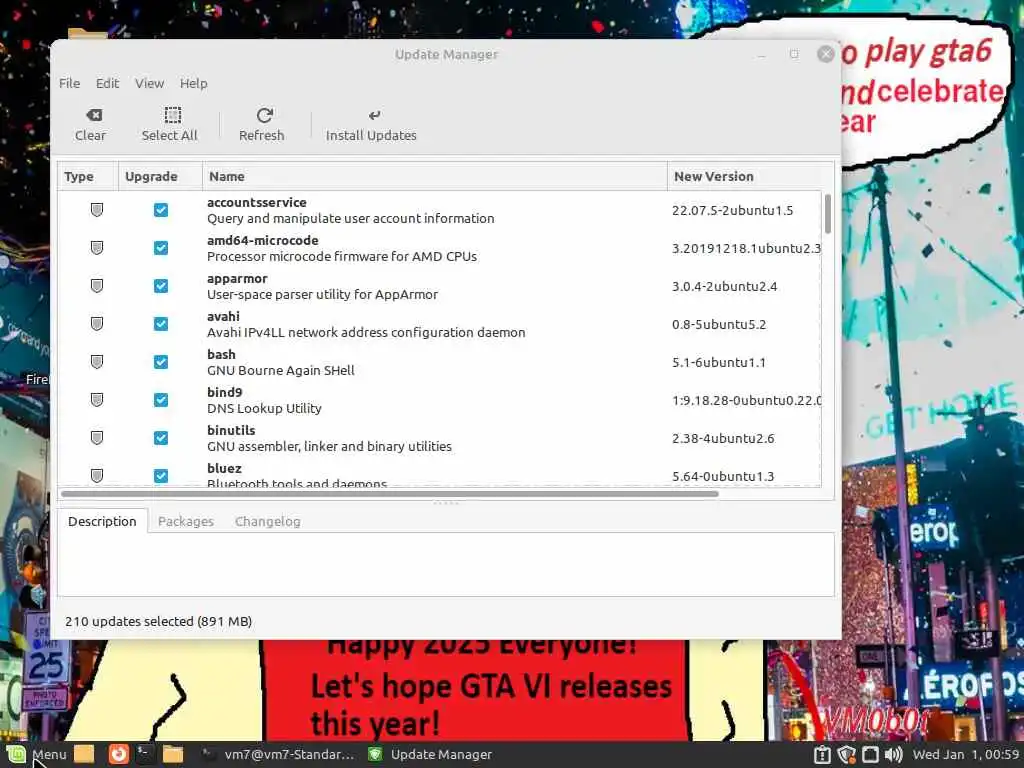Click the Clear toolbar icon
The height and width of the screenshot is (768, 1024).
(93, 115)
